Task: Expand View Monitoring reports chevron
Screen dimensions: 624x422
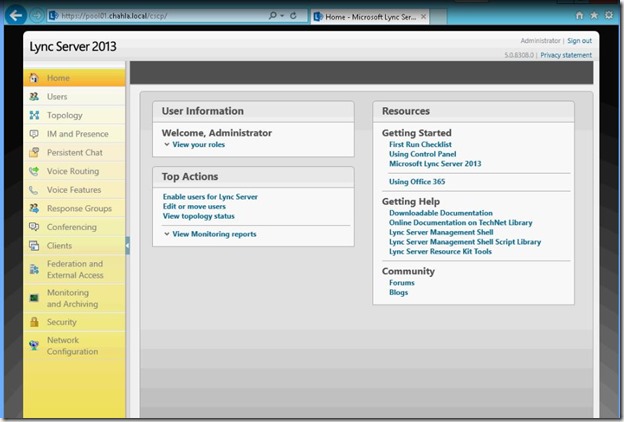Action: (167, 234)
